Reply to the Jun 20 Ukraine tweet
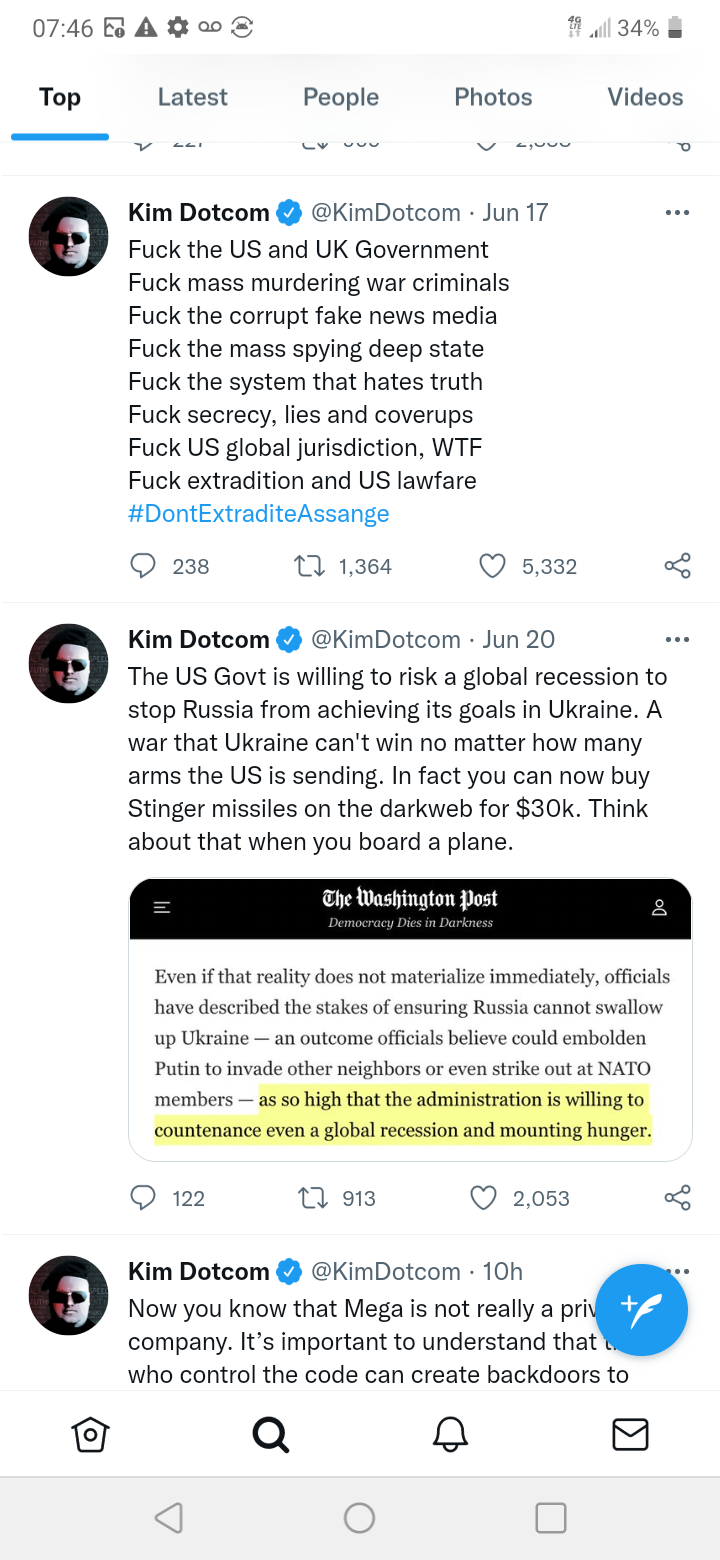The width and height of the screenshot is (720, 1560). click(x=144, y=1198)
